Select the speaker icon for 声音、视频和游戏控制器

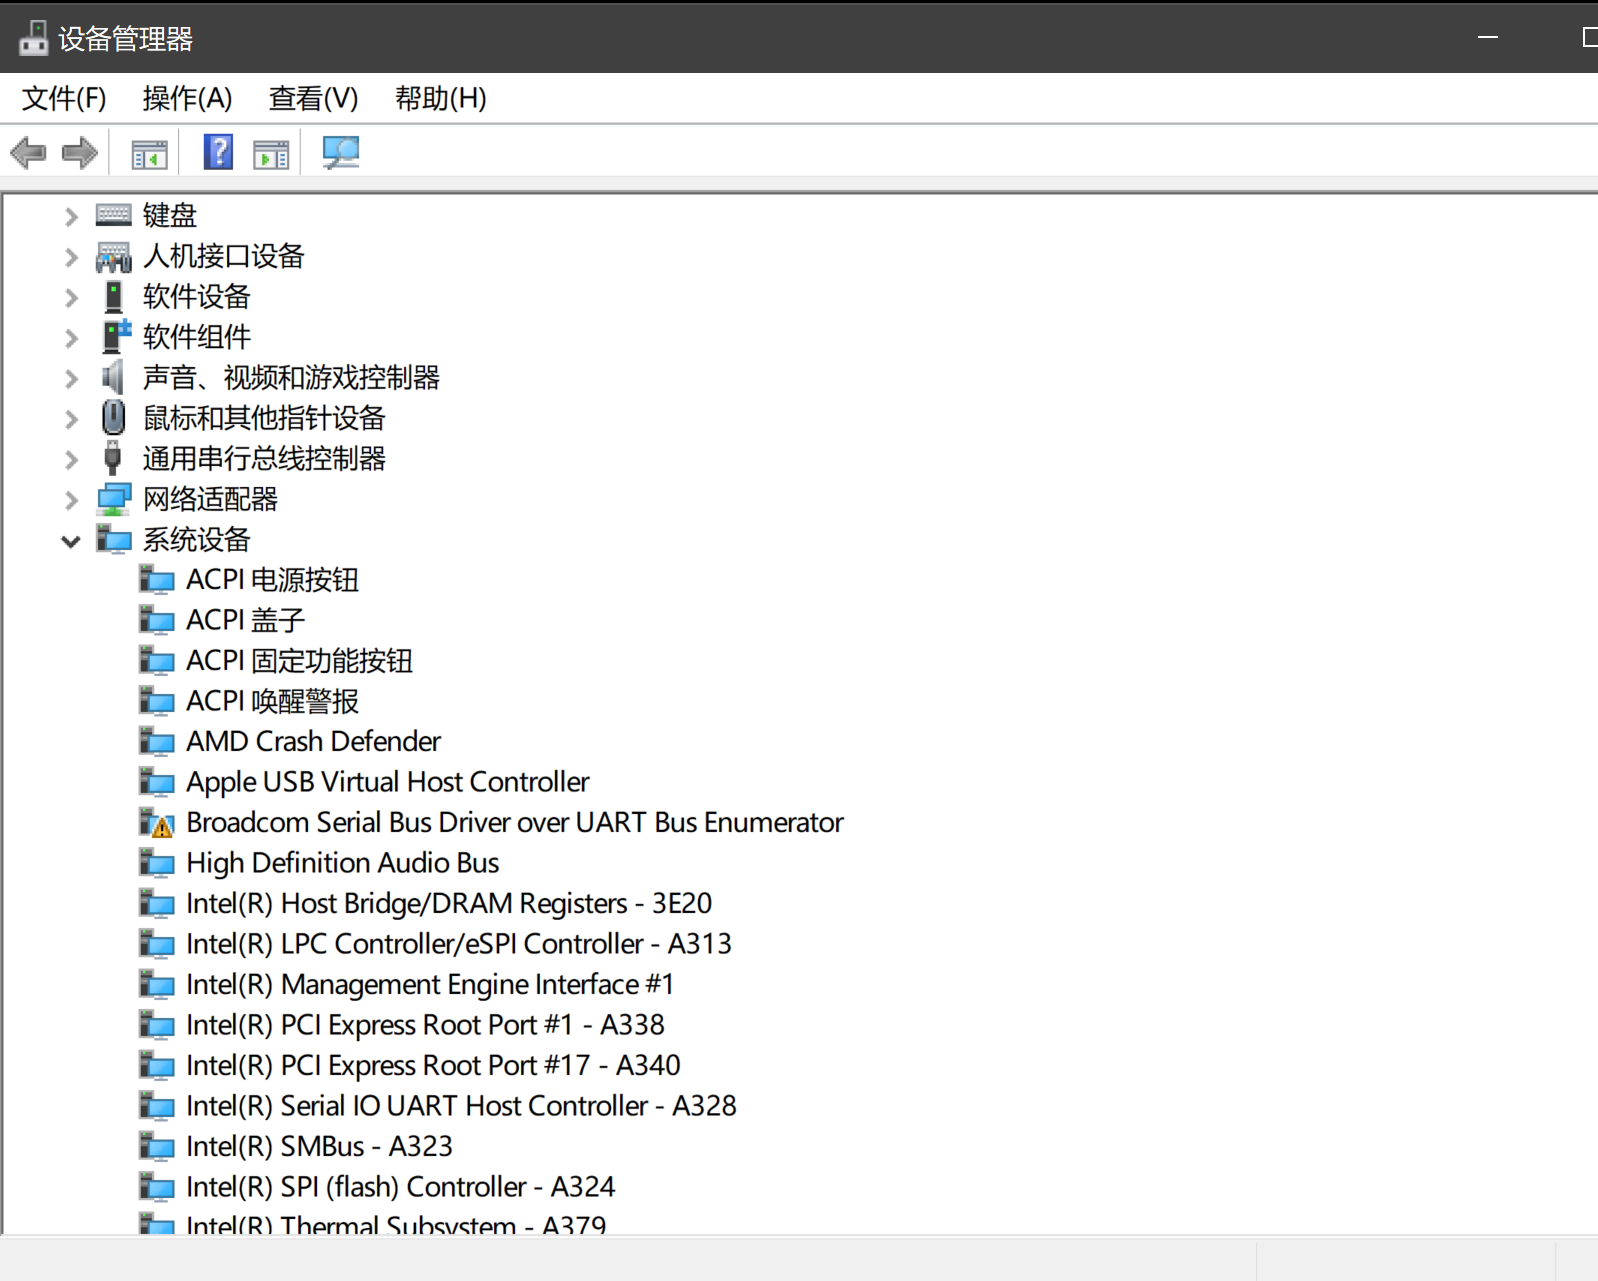[x=112, y=377]
